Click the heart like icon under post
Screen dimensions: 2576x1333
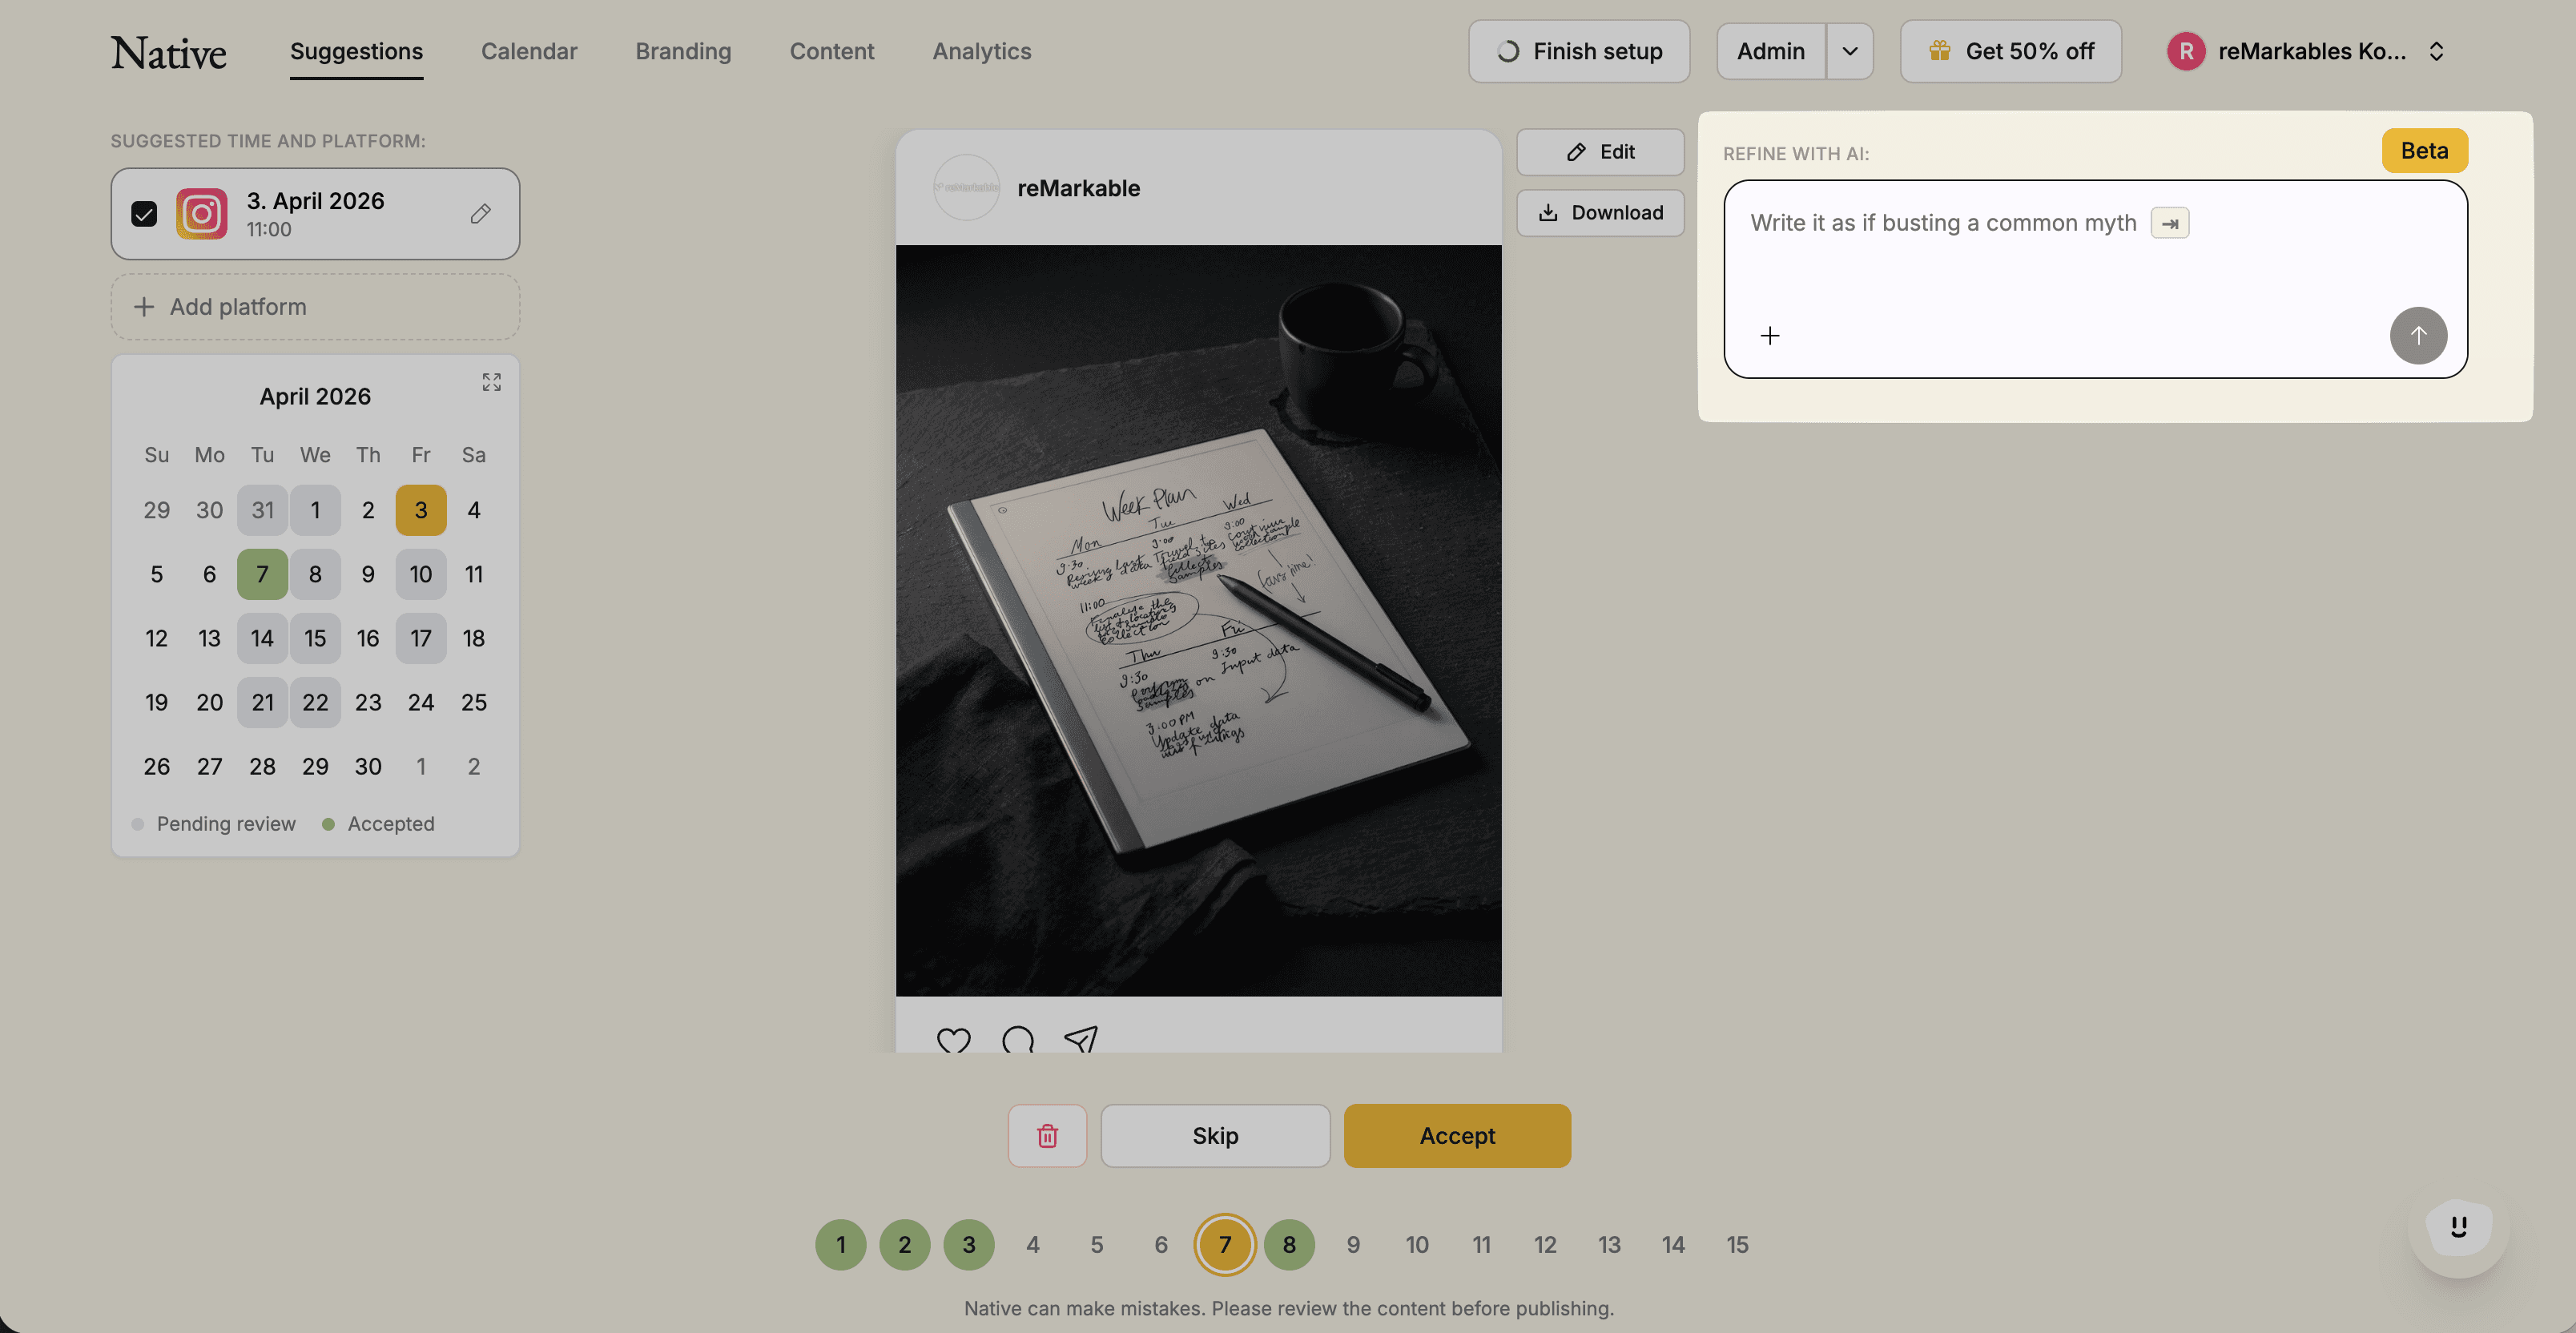(953, 1040)
